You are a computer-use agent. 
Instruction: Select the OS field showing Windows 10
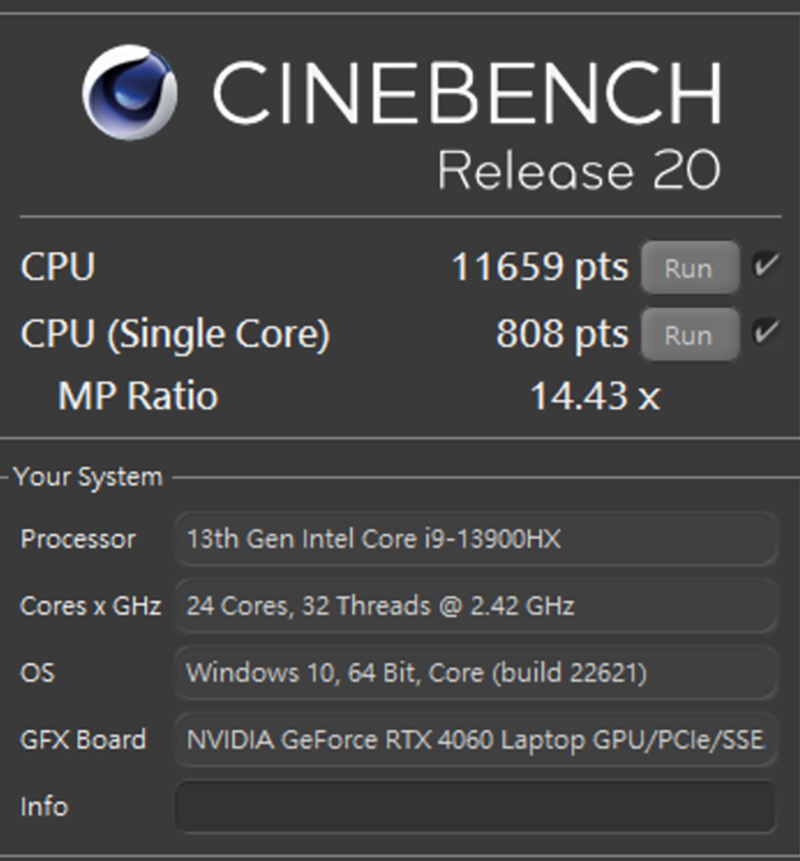475,673
